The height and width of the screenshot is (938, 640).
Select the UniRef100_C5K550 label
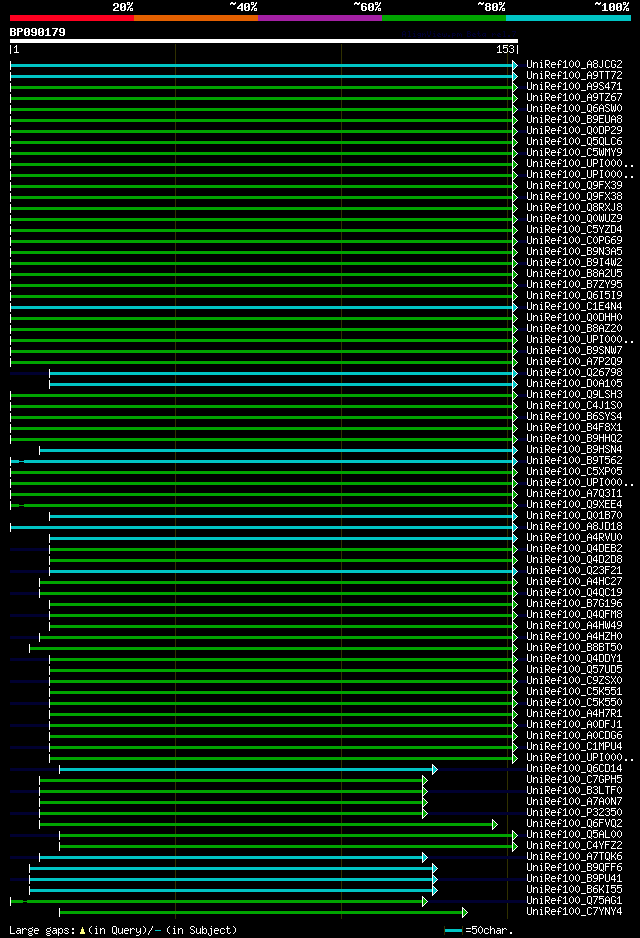[574, 703]
